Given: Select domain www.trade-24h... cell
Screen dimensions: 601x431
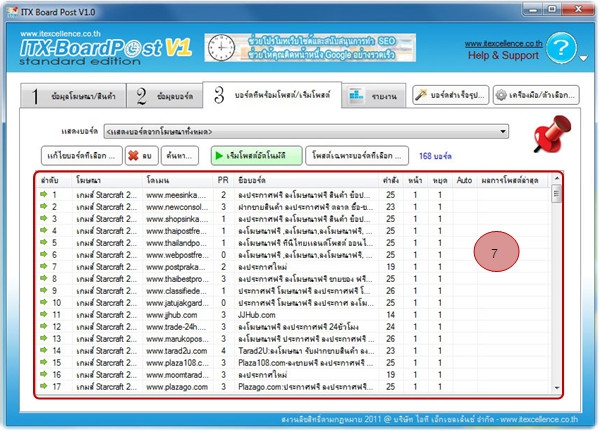Looking at the screenshot, I should pos(176,327).
